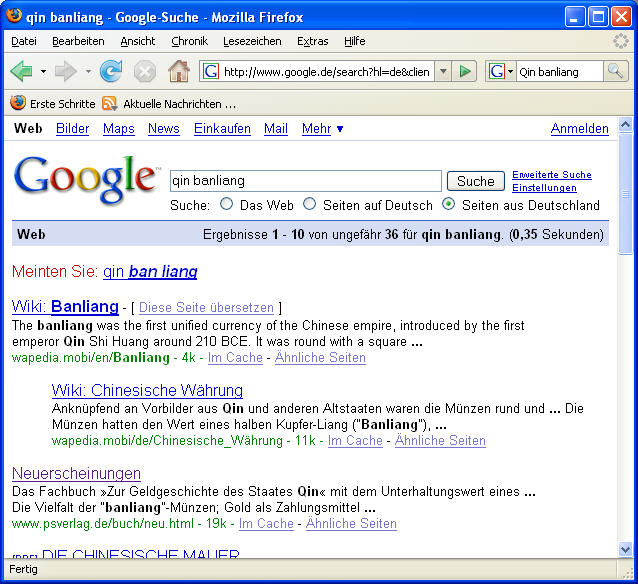Viewport: 638px width, 584px height.
Task: Open the Neuerscheinungen result
Action: [76, 474]
